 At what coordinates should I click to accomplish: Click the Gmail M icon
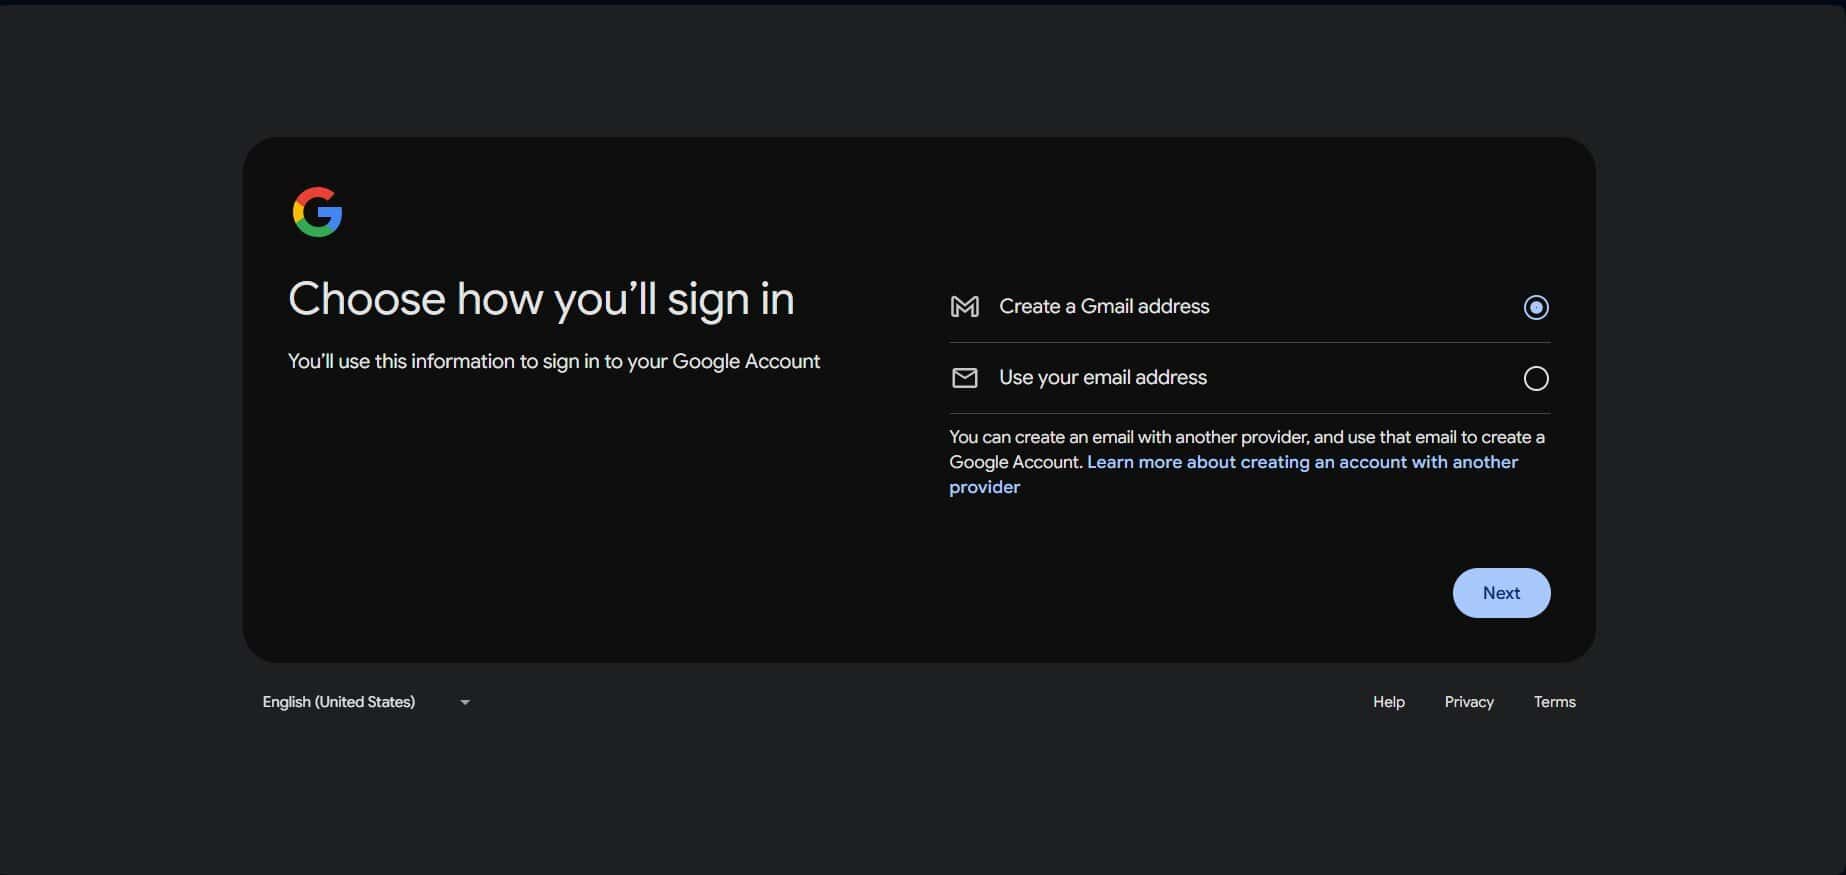click(965, 307)
